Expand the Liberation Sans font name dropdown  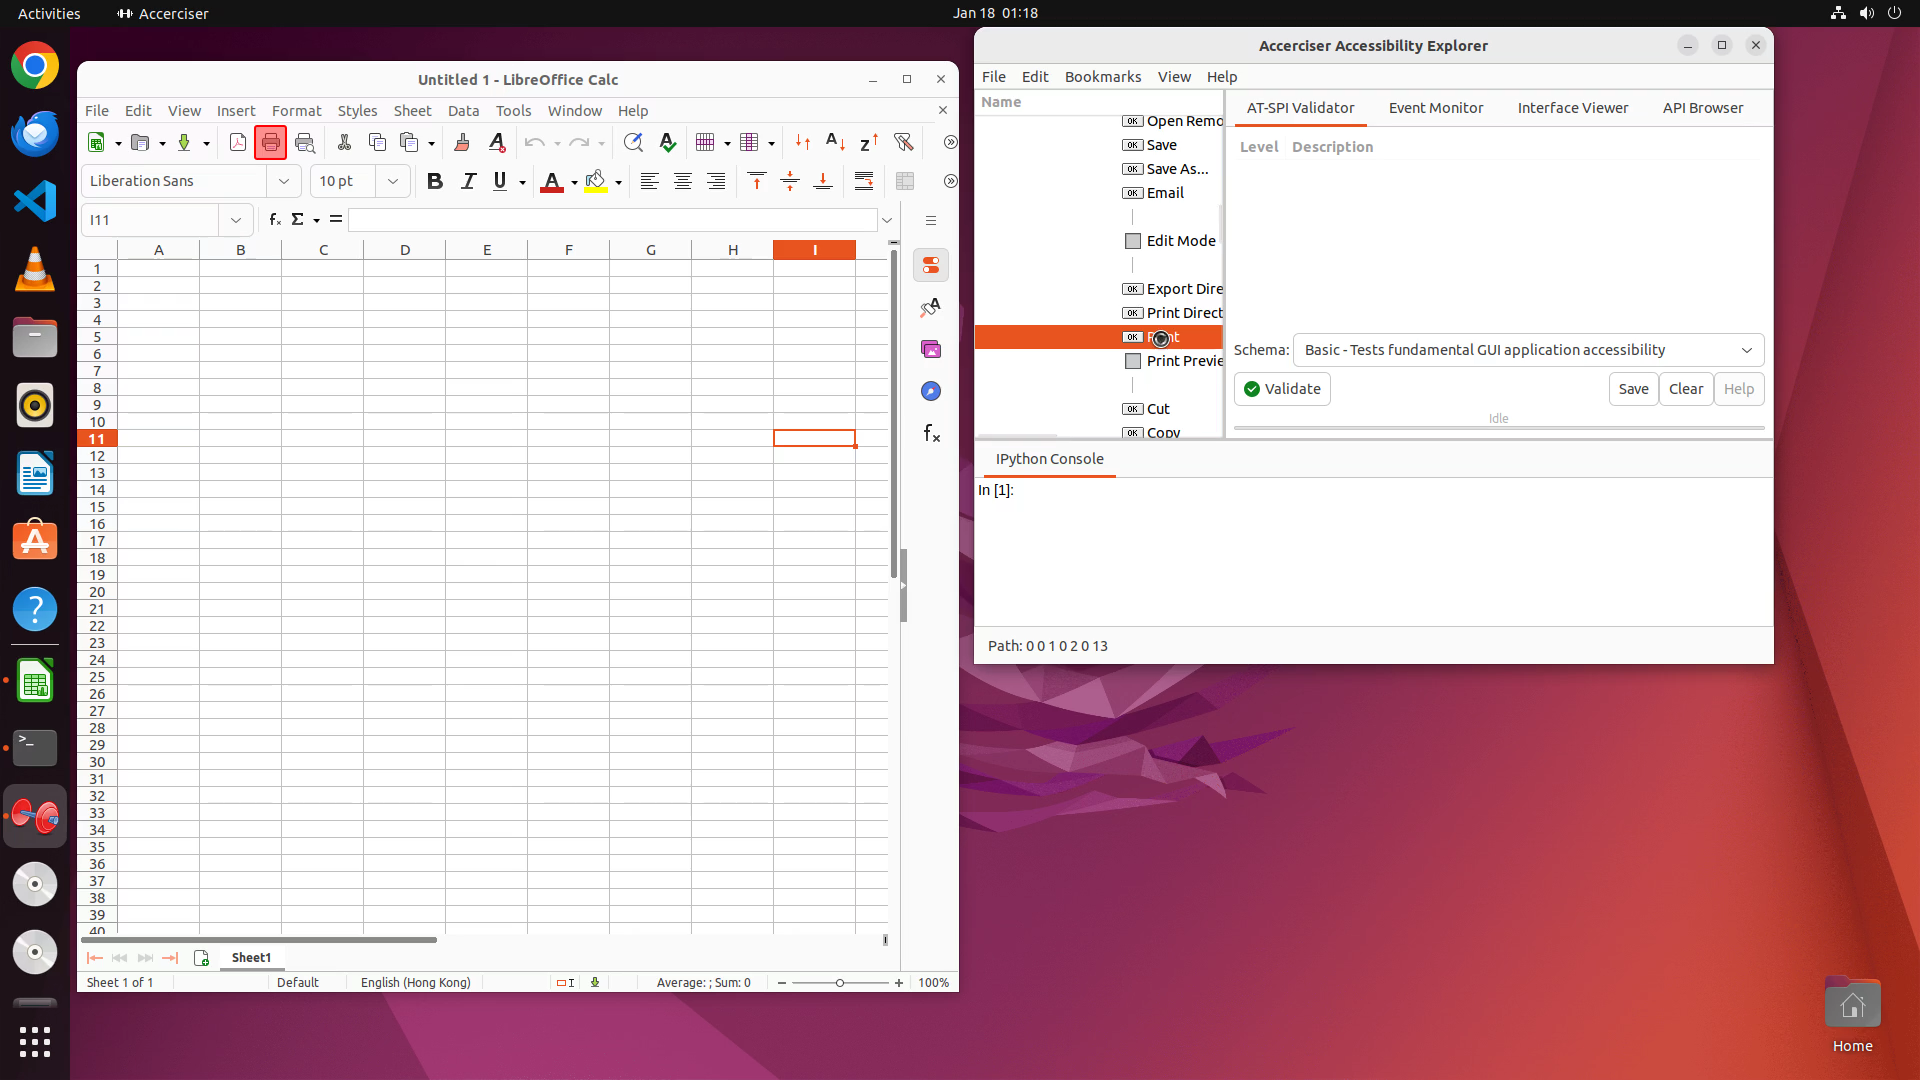click(x=284, y=181)
